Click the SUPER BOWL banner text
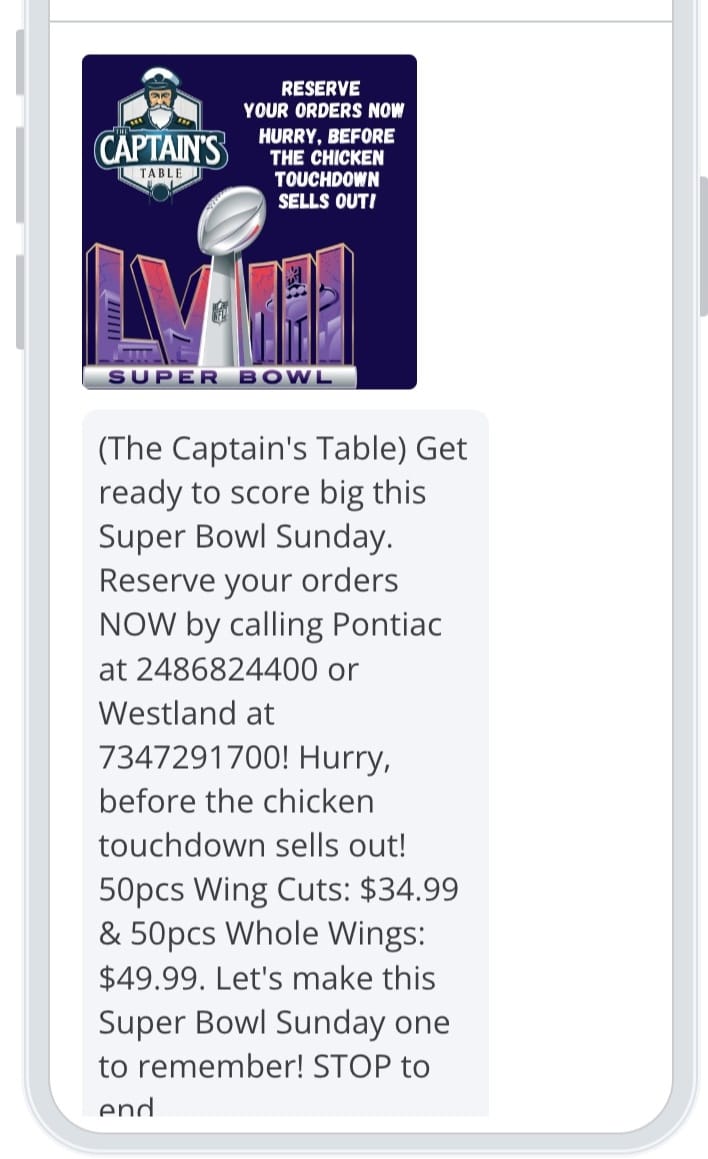708x1159 pixels. pos(220,377)
